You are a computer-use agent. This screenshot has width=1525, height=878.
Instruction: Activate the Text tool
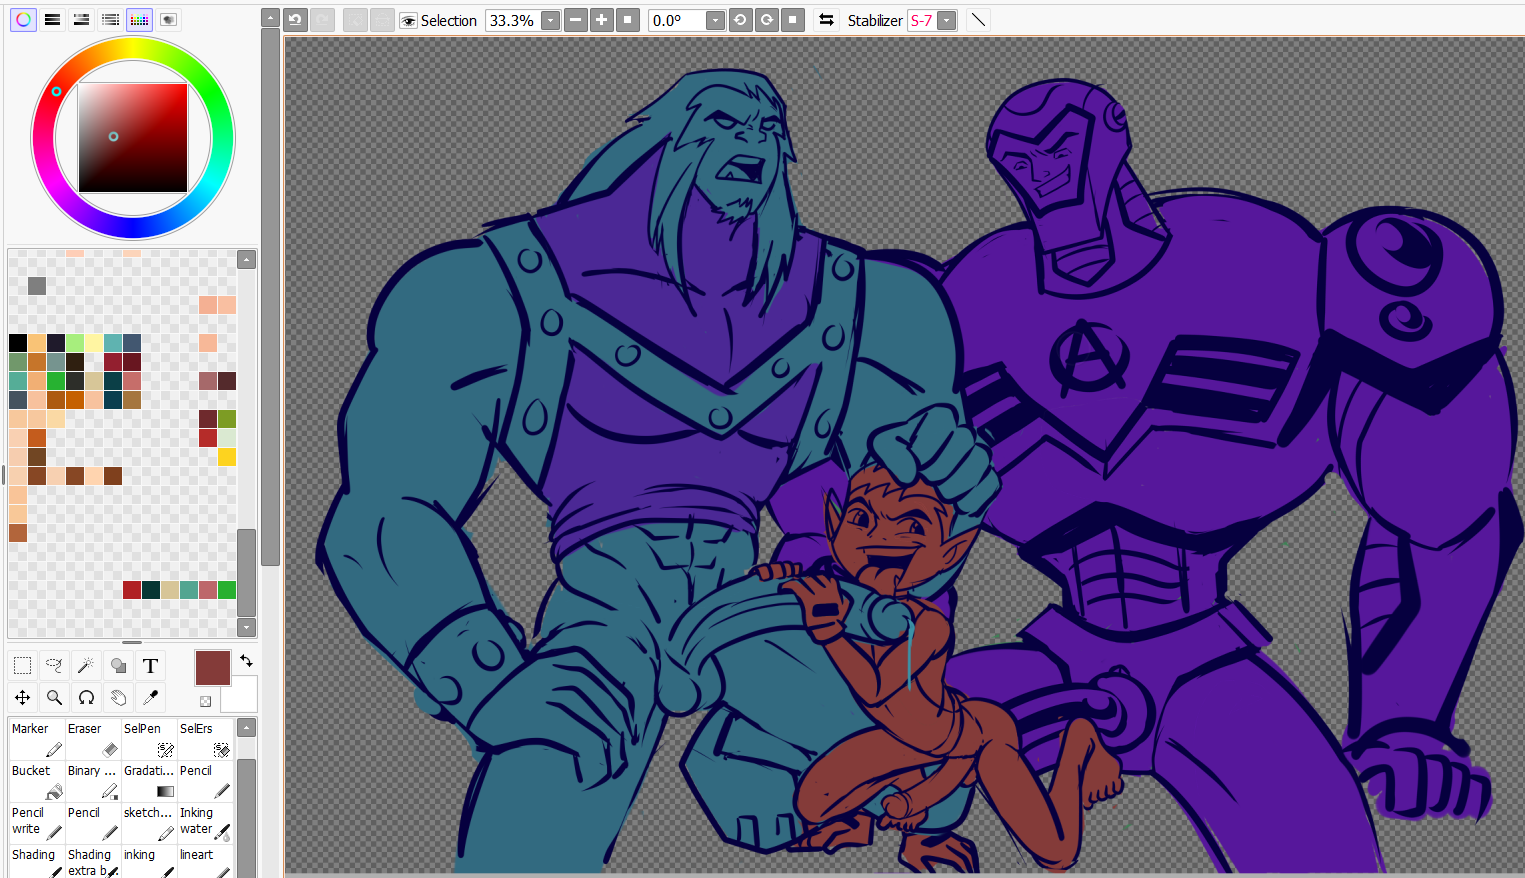pyautogui.click(x=150, y=666)
